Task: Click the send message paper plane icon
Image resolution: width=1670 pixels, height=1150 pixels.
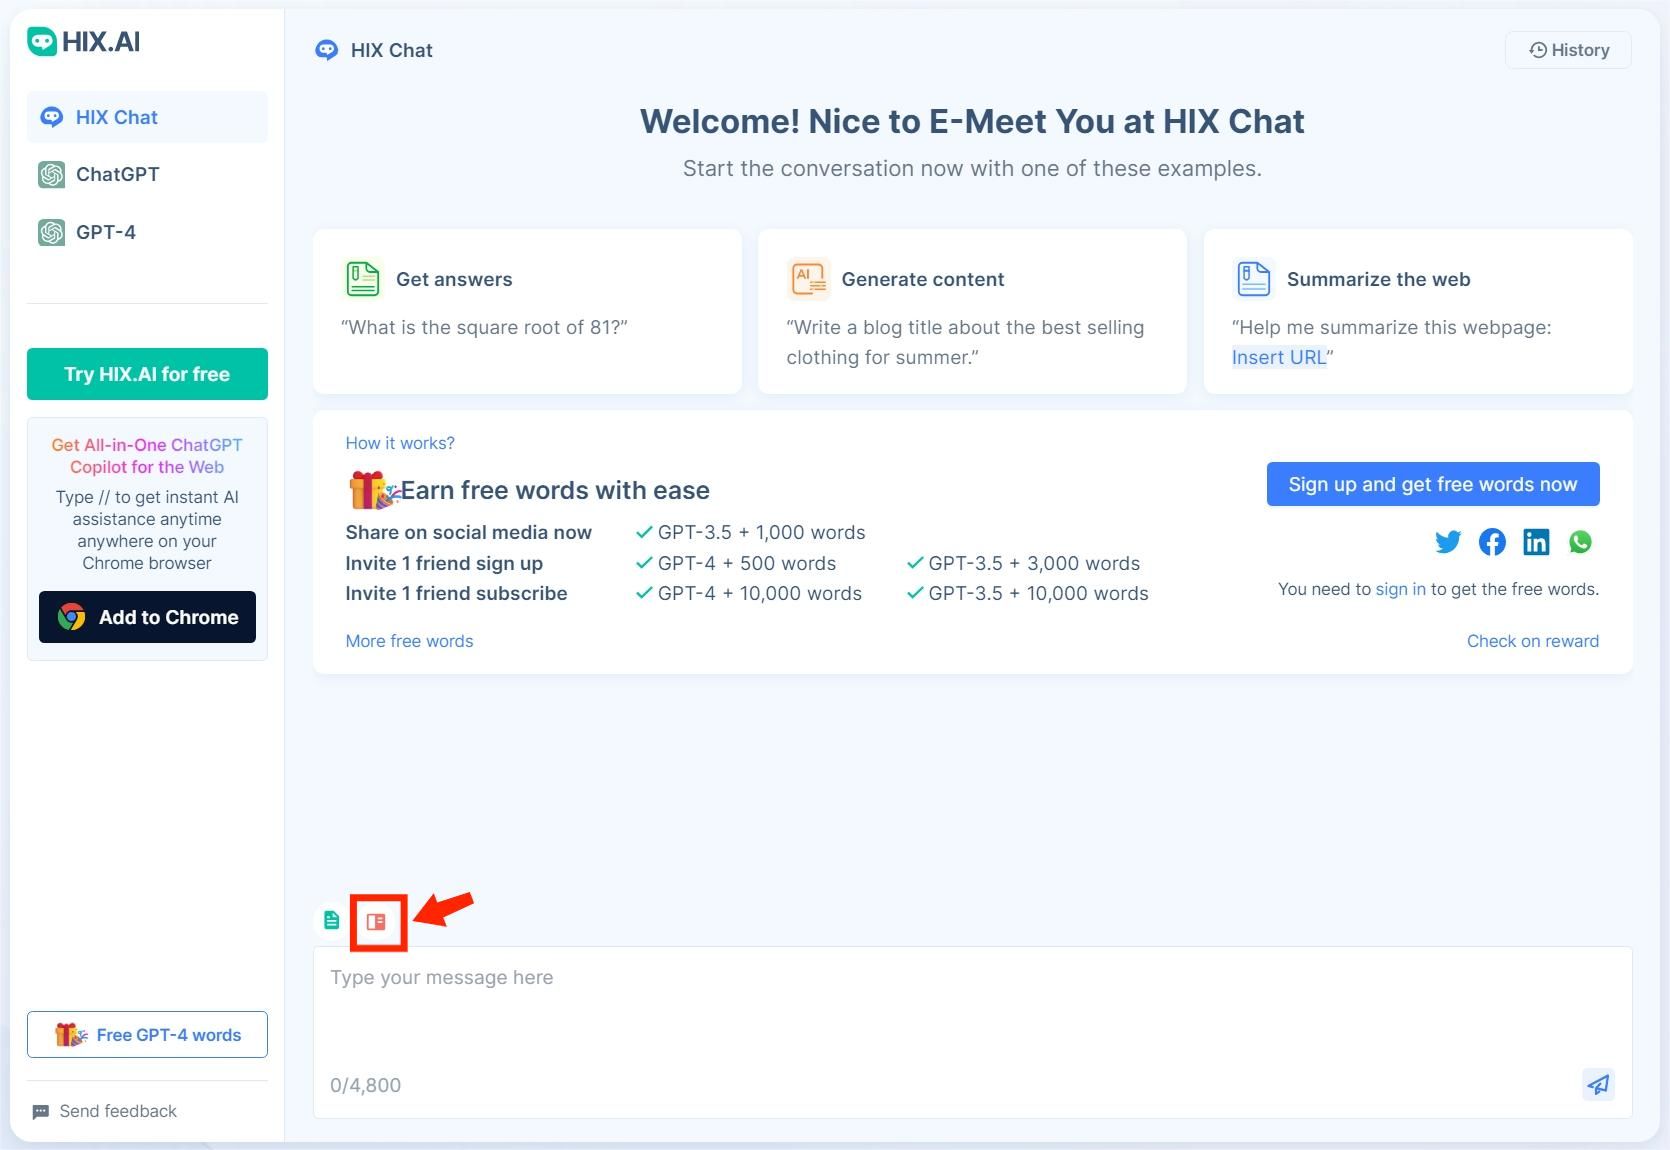Action: tap(1598, 1084)
